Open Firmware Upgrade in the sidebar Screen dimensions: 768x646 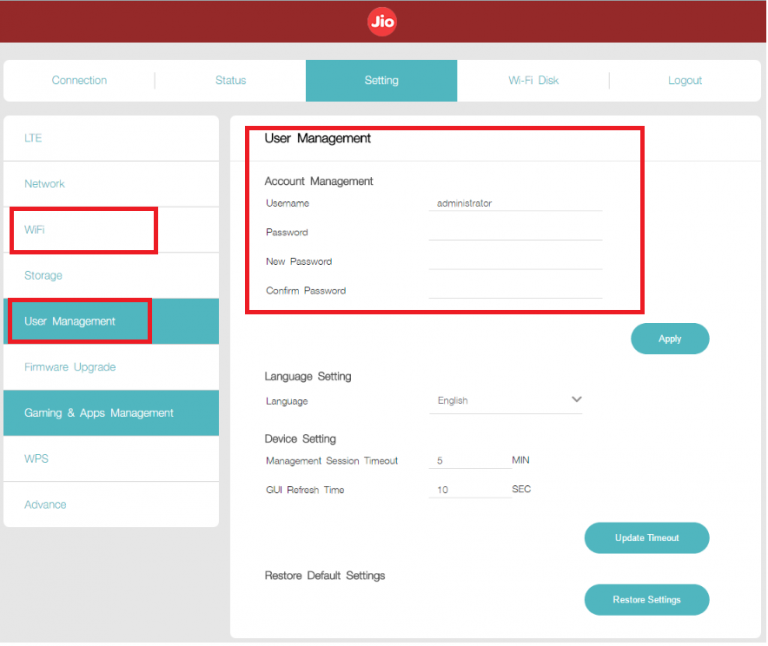pos(111,367)
